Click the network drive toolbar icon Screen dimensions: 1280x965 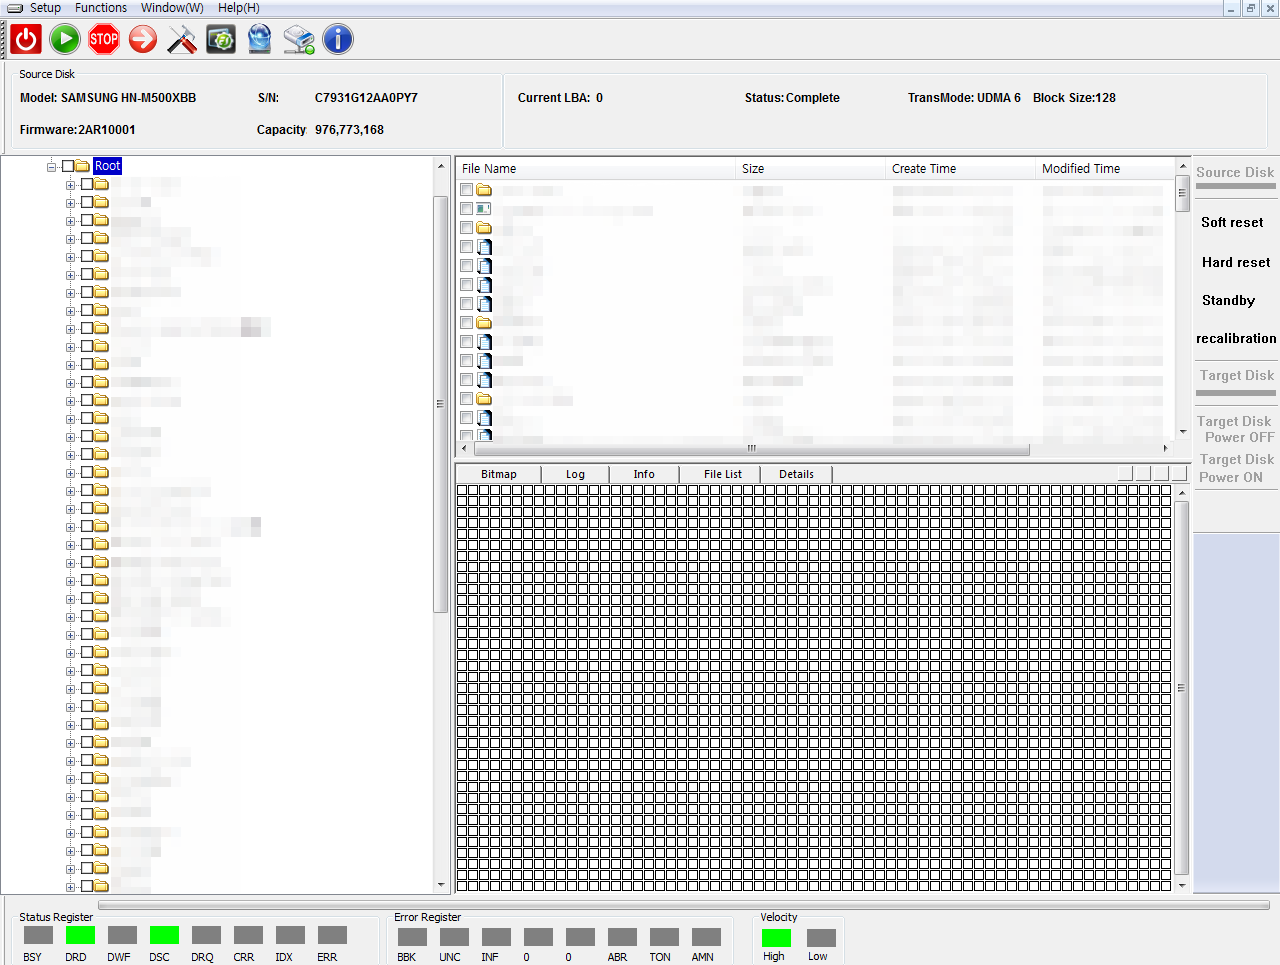(x=298, y=39)
